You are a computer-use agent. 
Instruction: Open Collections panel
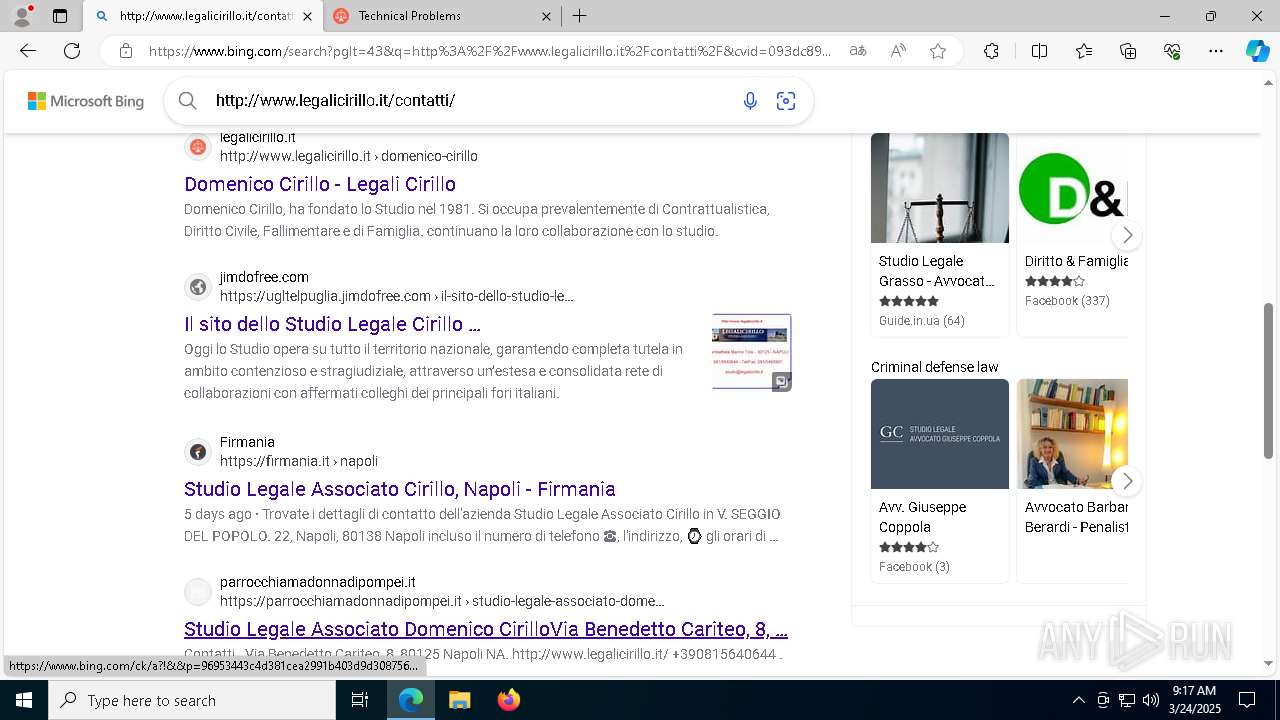(x=1128, y=51)
